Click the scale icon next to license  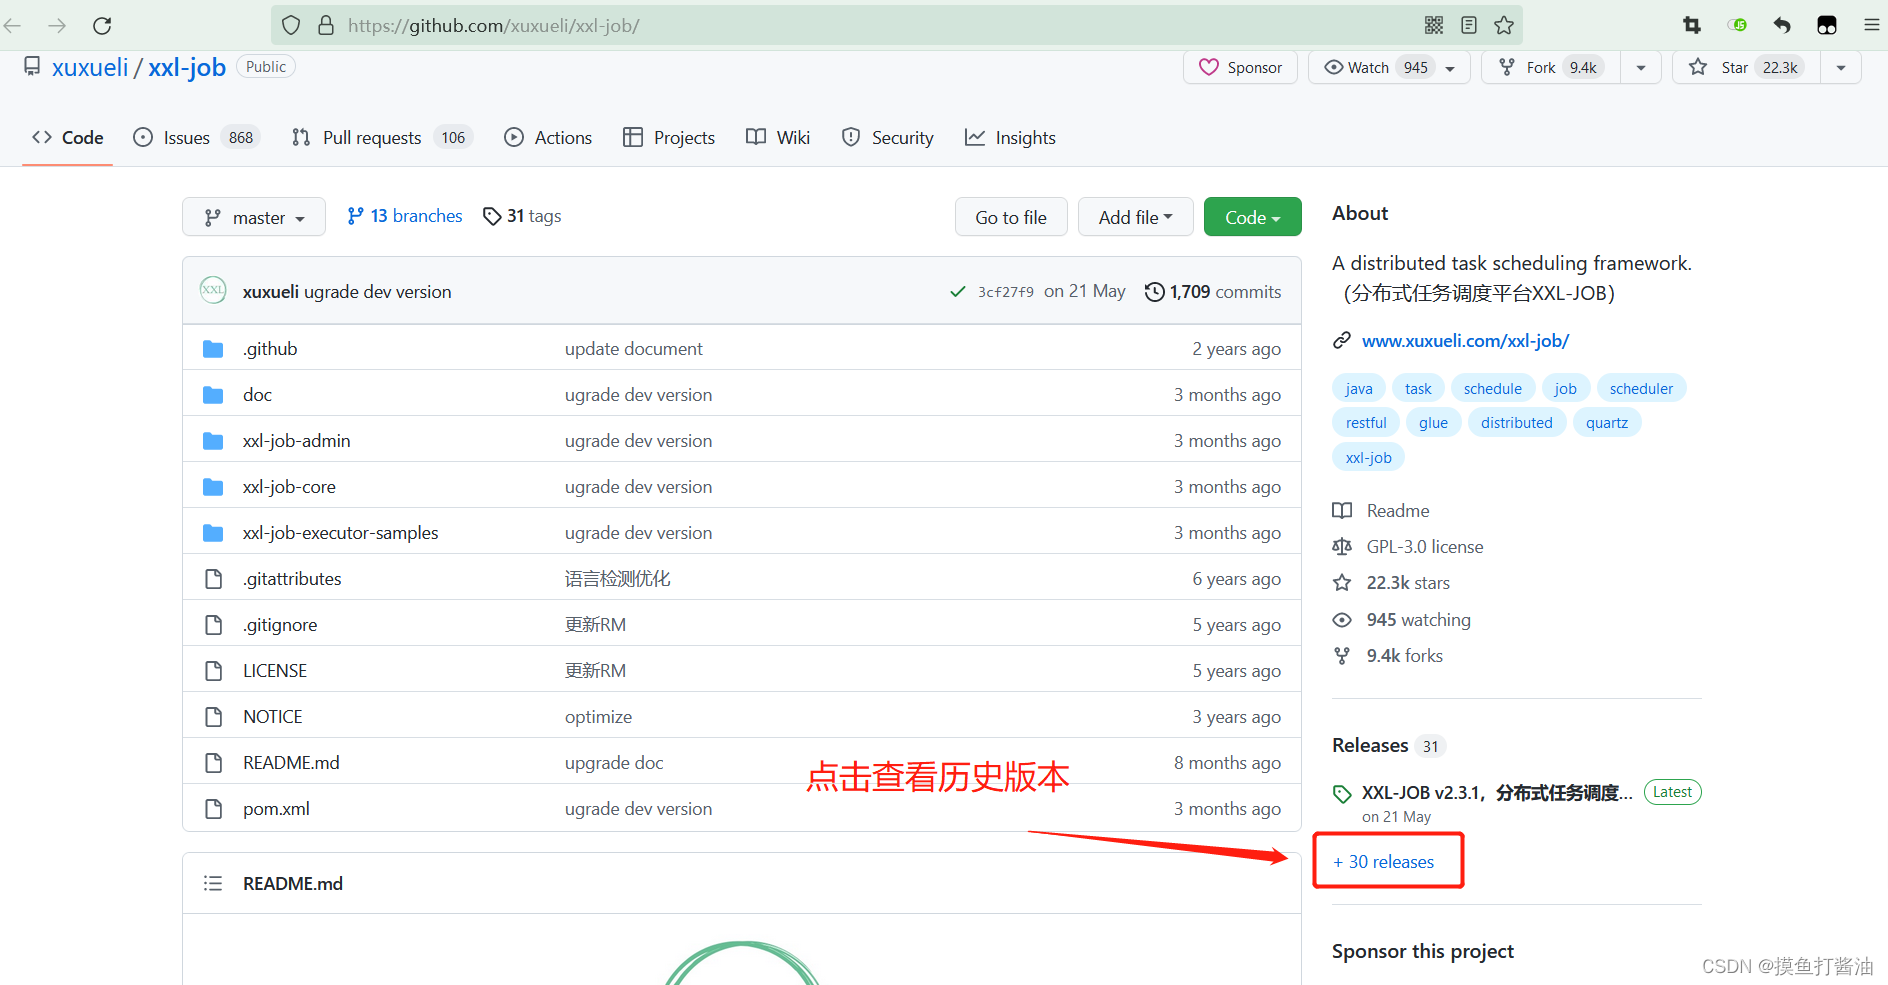[1342, 547]
